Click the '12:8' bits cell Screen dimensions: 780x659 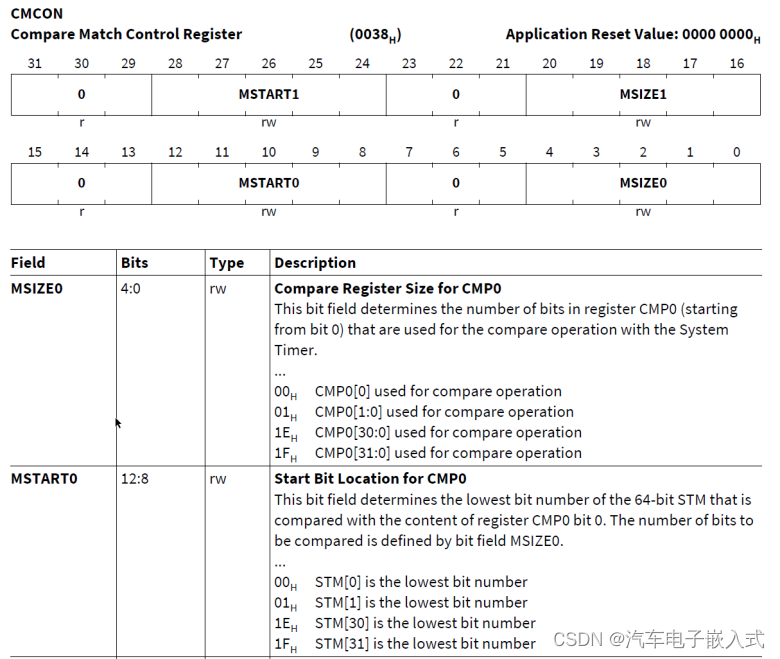click(x=135, y=478)
